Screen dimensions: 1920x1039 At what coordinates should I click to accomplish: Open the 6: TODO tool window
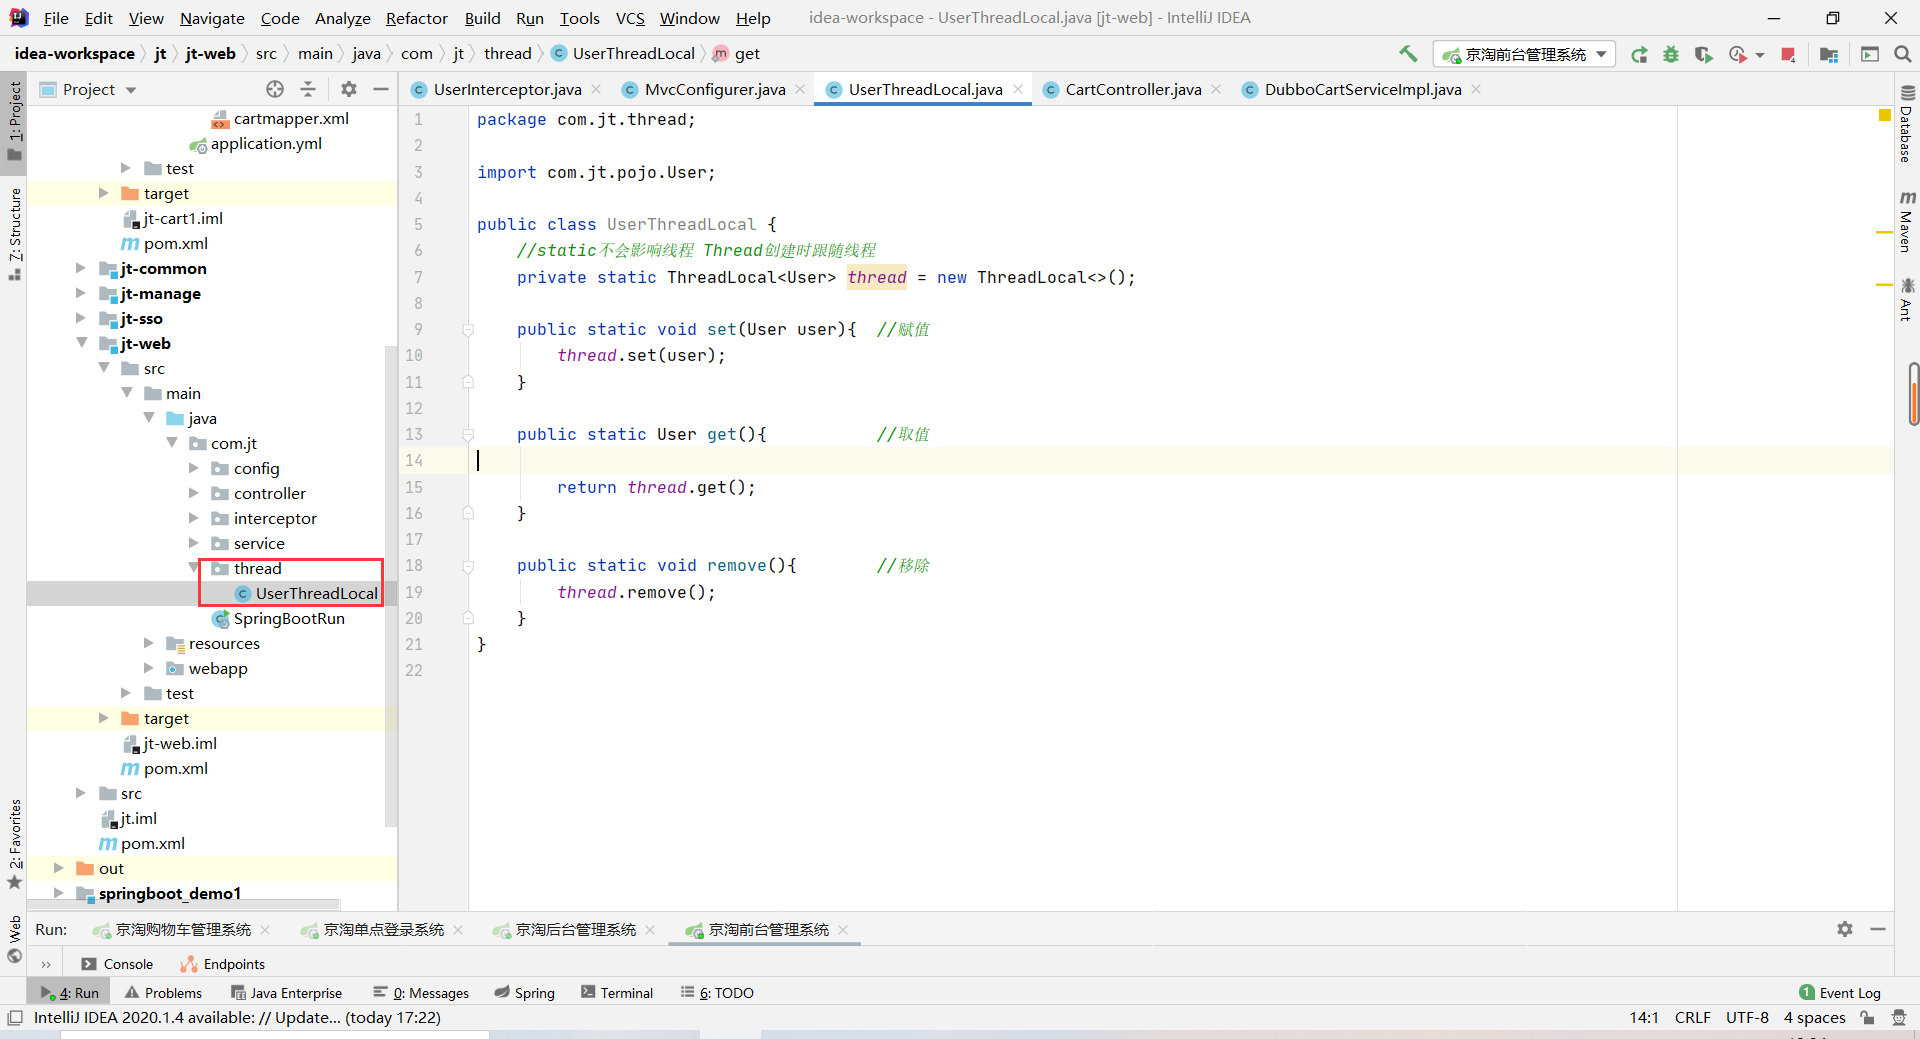pos(717,993)
